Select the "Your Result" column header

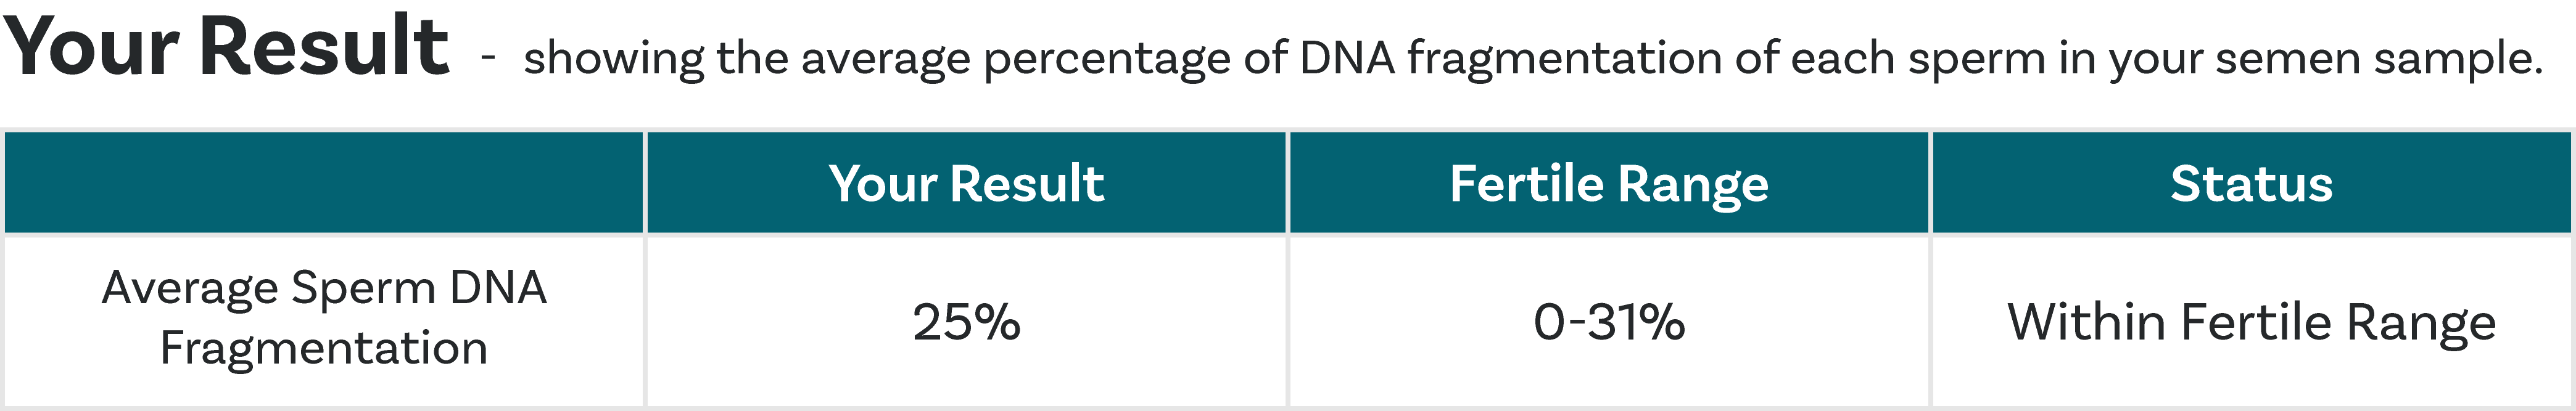[x=966, y=183]
